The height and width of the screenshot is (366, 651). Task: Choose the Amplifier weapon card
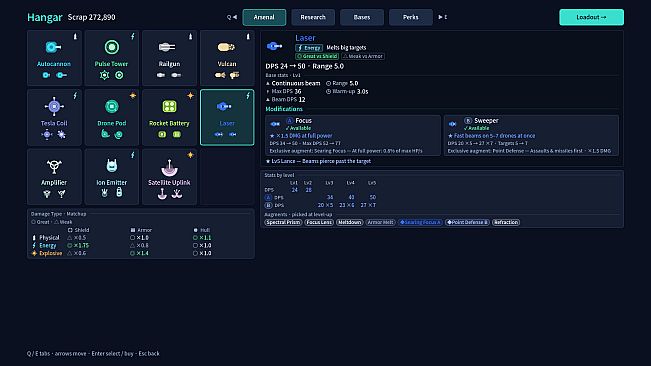click(54, 177)
